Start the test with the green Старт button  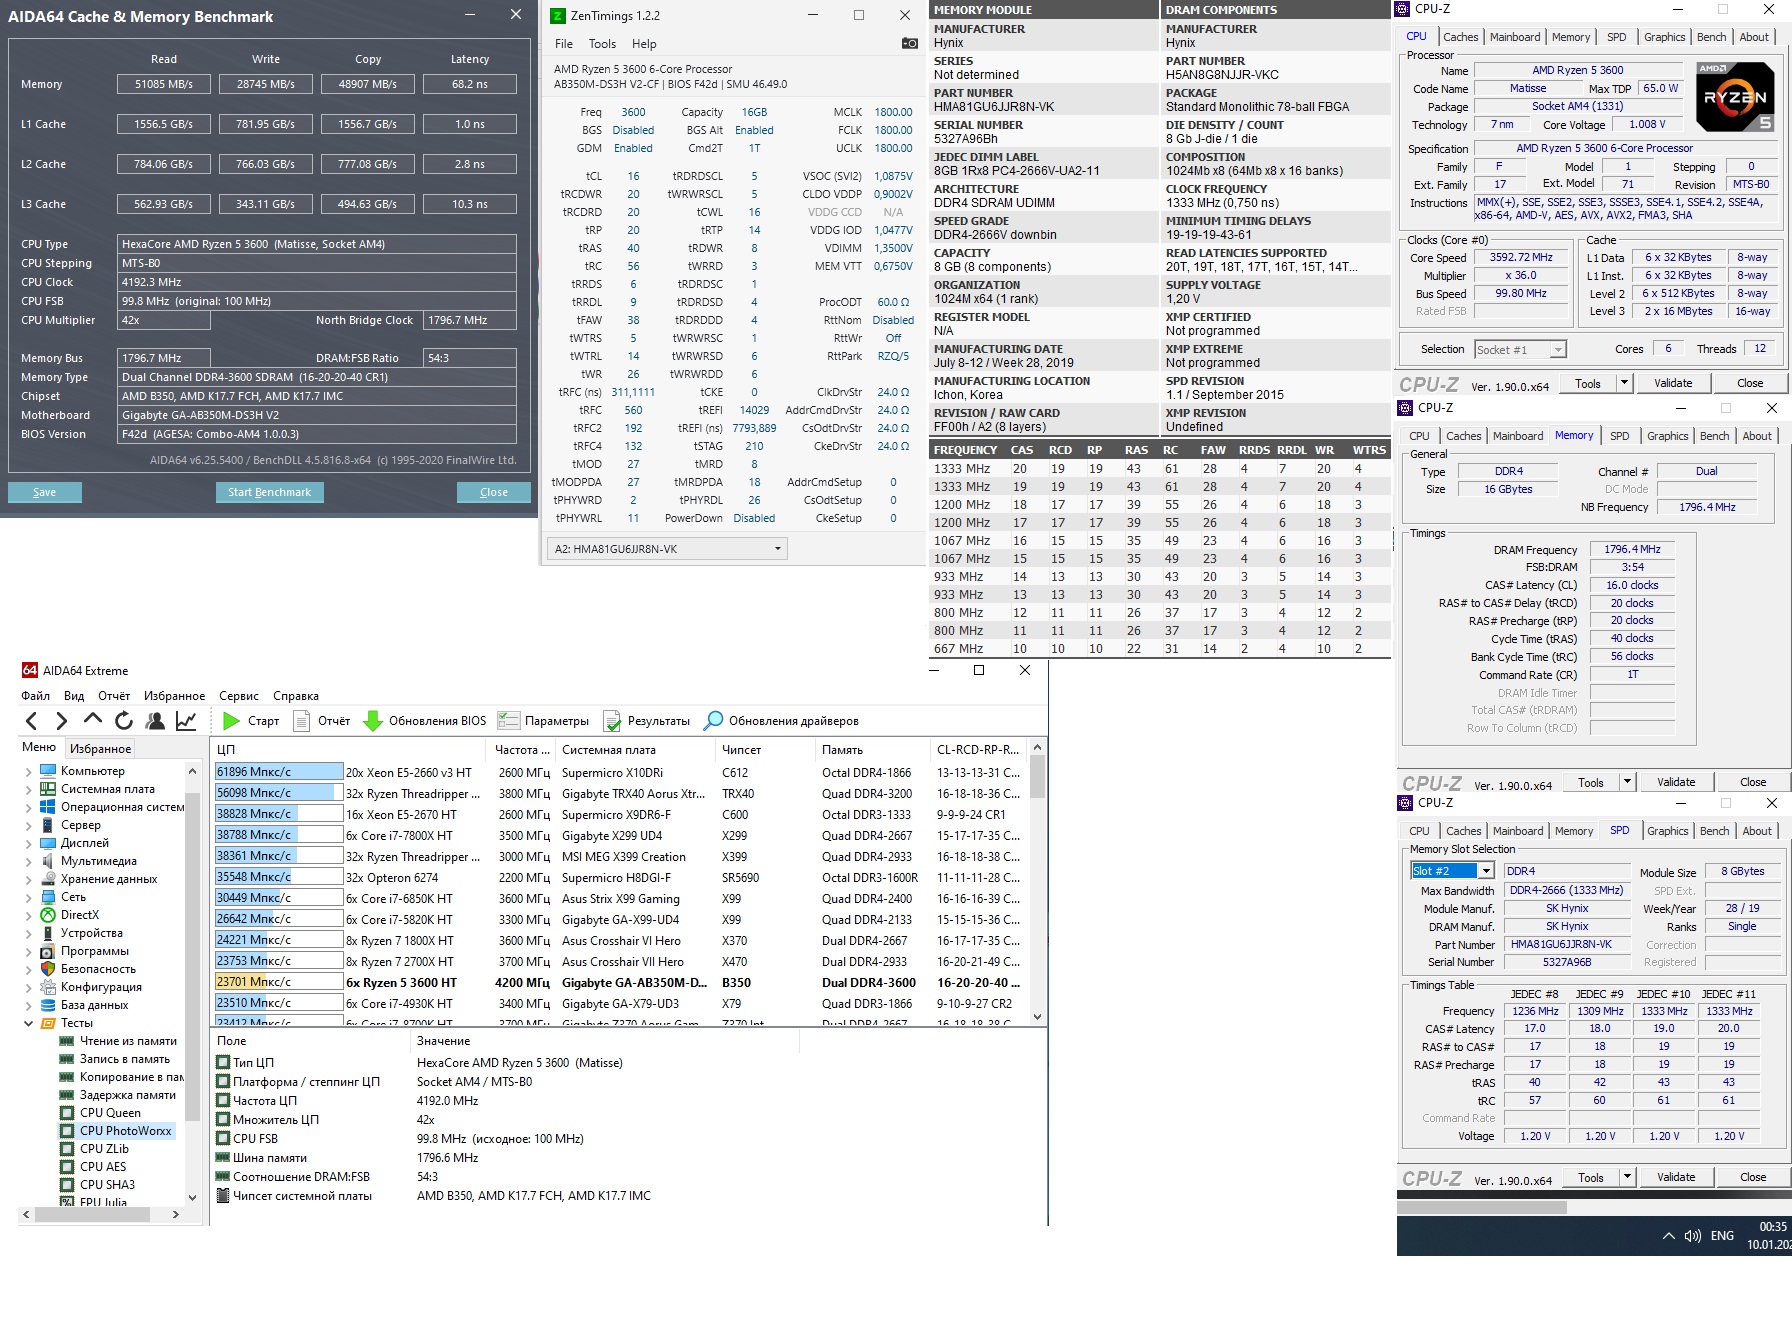251,721
